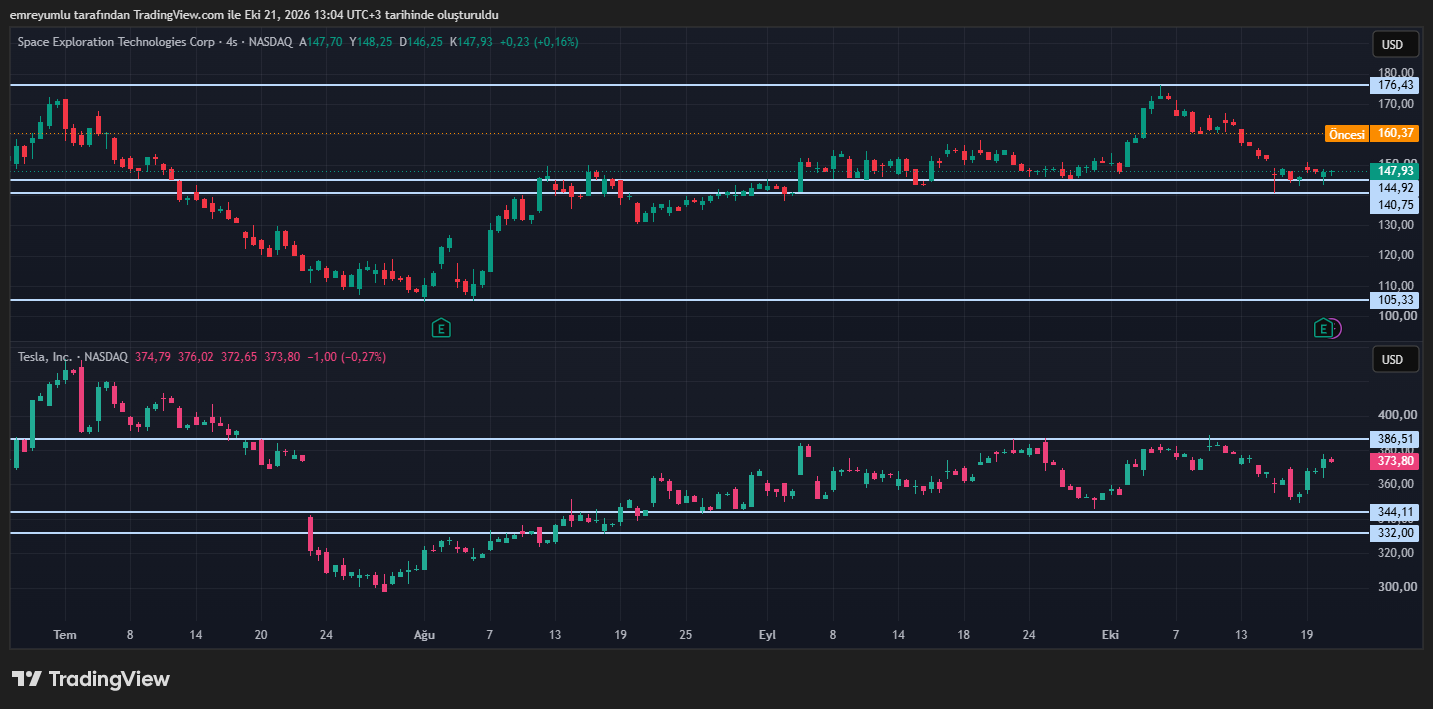
Task: Select the 144,92 line price label
Action: click(x=1395, y=188)
